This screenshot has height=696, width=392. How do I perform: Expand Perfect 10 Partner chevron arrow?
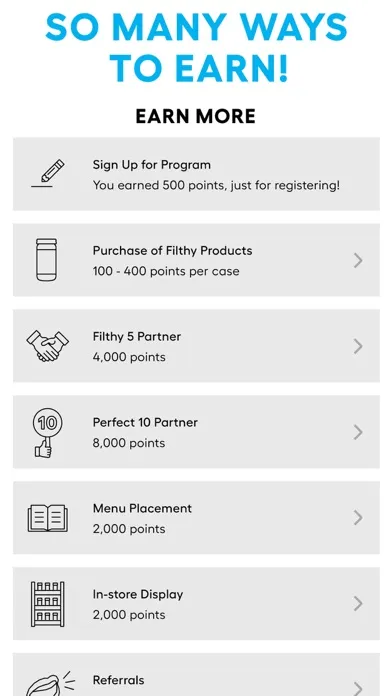(358, 432)
